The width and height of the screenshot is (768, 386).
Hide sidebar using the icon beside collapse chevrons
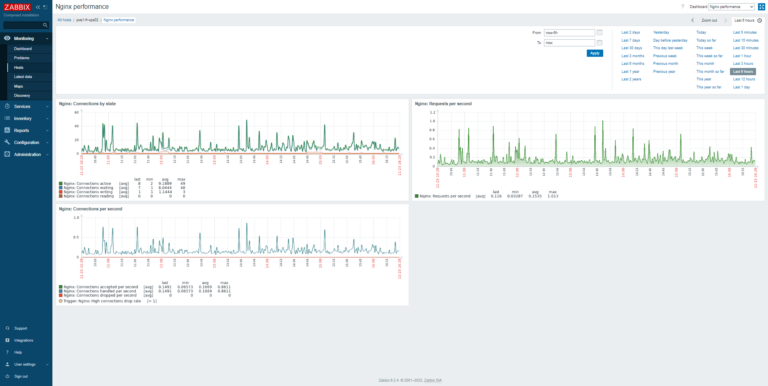click(45, 7)
